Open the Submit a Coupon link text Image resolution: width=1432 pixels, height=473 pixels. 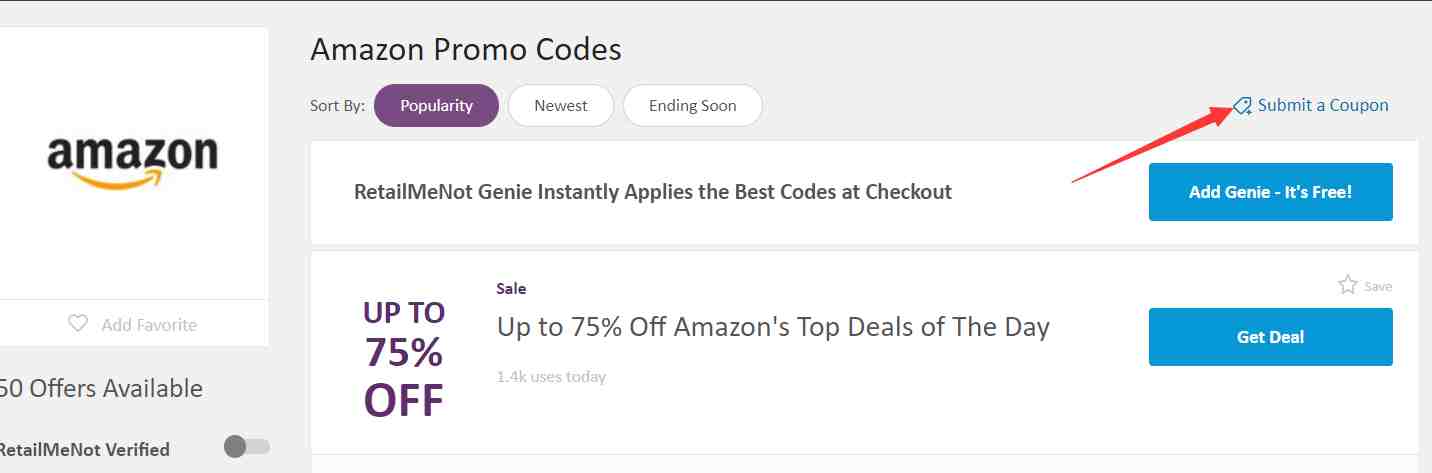(x=1323, y=105)
